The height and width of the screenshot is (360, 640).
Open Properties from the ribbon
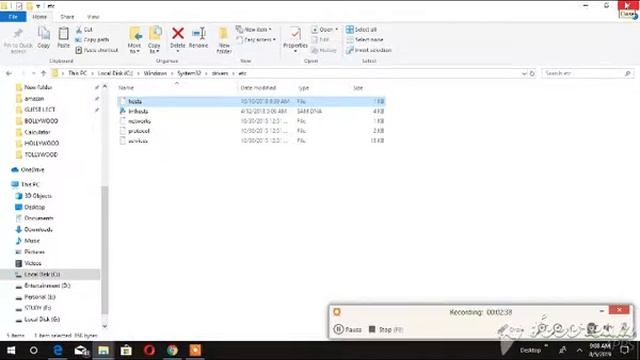tap(295, 39)
